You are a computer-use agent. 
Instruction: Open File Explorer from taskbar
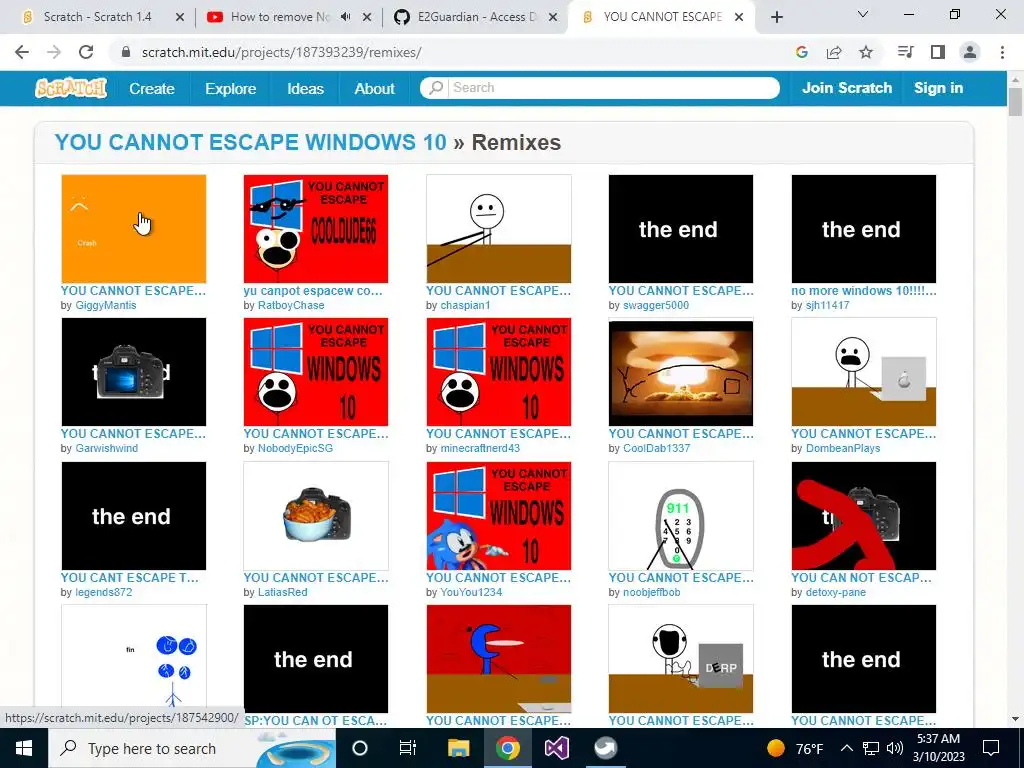pyautogui.click(x=458, y=748)
